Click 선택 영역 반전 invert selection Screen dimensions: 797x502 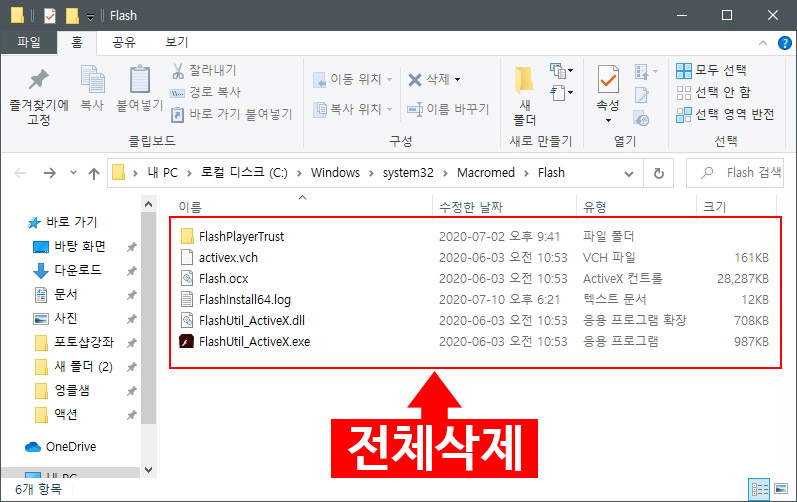tap(725, 114)
